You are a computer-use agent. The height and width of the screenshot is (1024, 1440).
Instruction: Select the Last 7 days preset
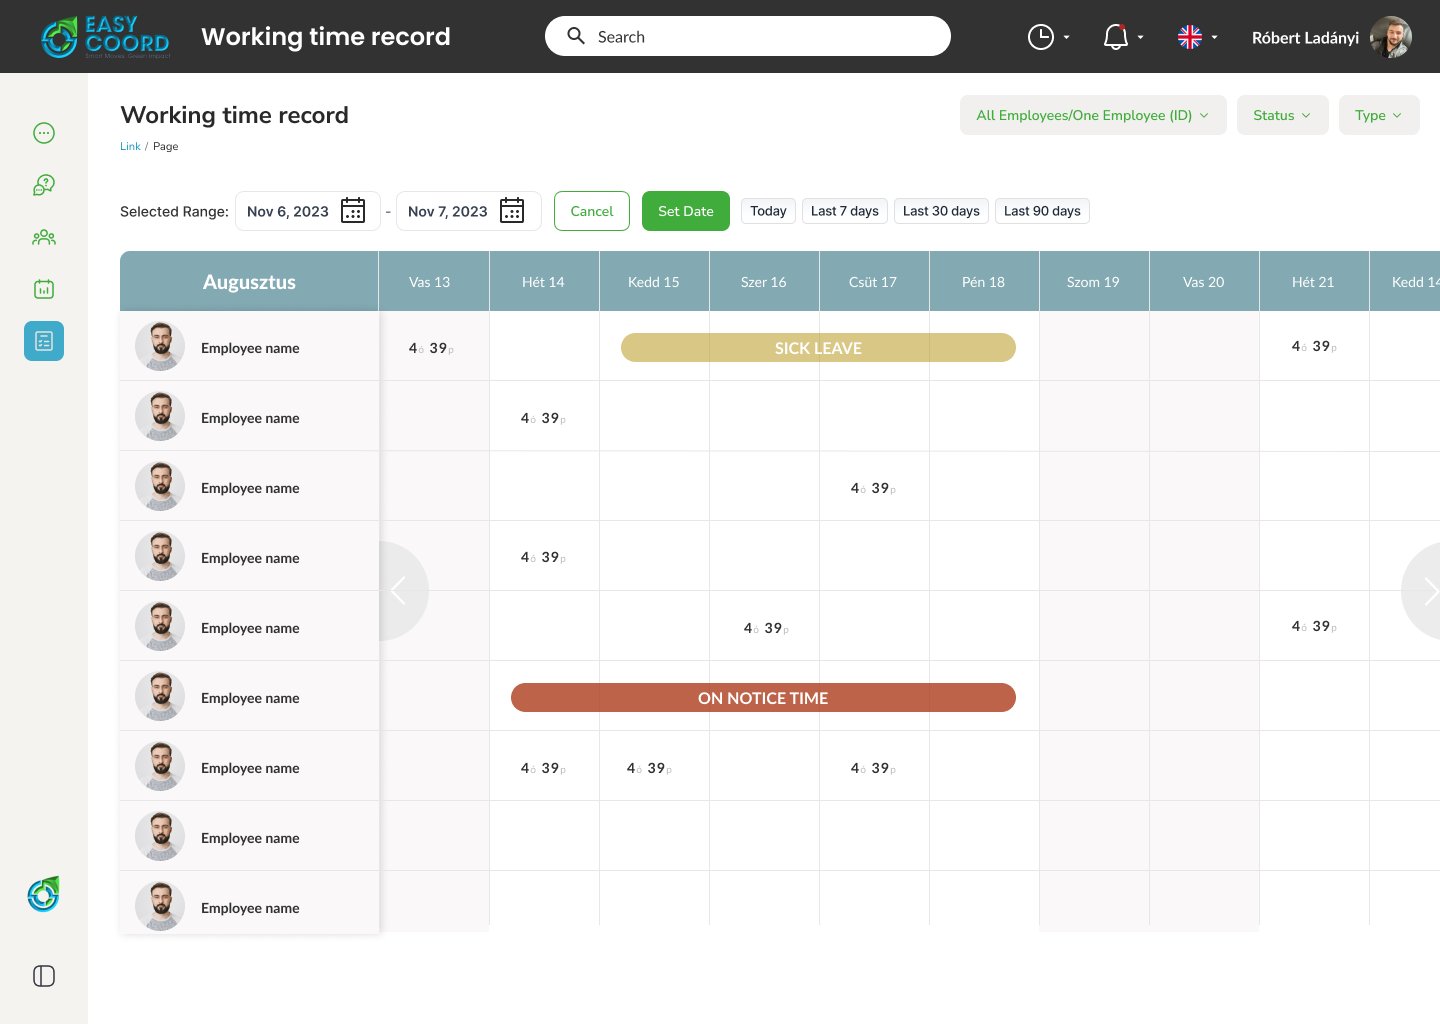[x=844, y=211]
